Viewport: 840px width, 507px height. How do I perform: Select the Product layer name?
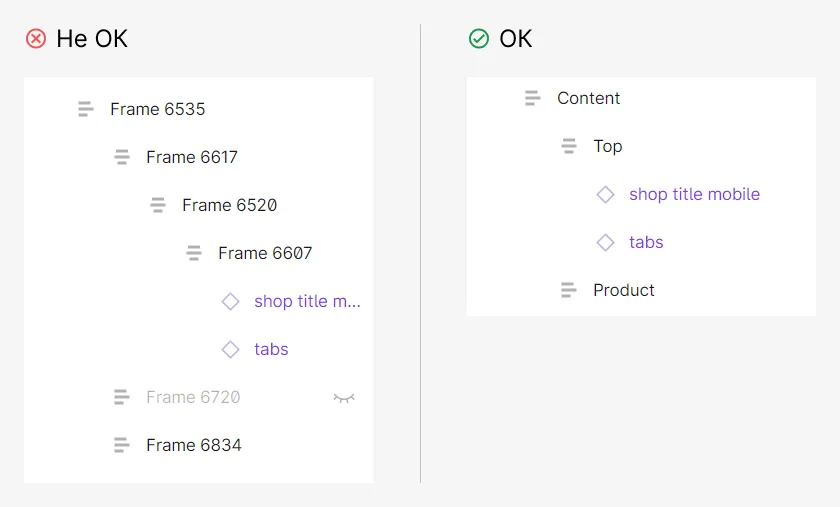624,290
